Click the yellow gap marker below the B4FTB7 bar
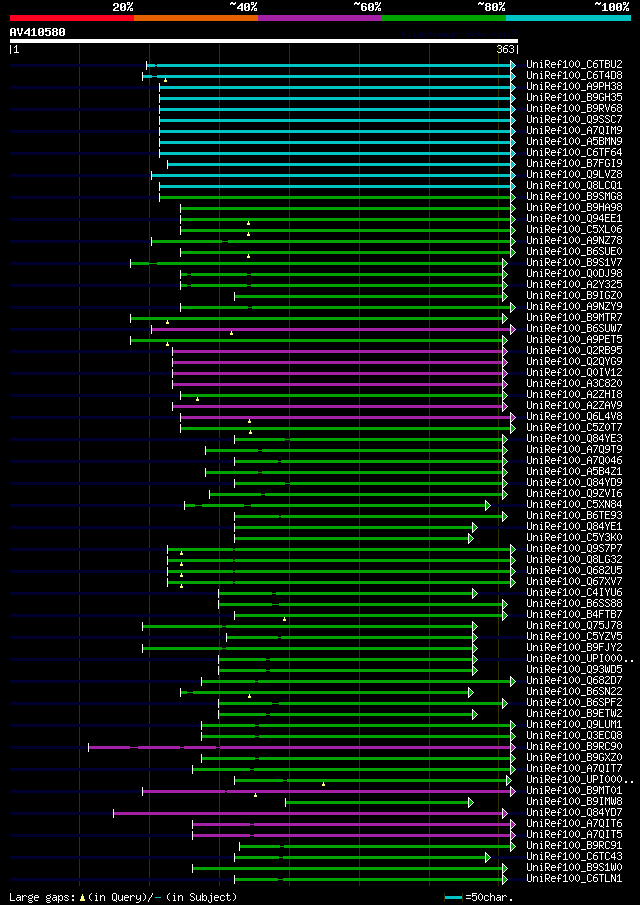Image resolution: width=640 pixels, height=905 pixels. pyautogui.click(x=285, y=619)
